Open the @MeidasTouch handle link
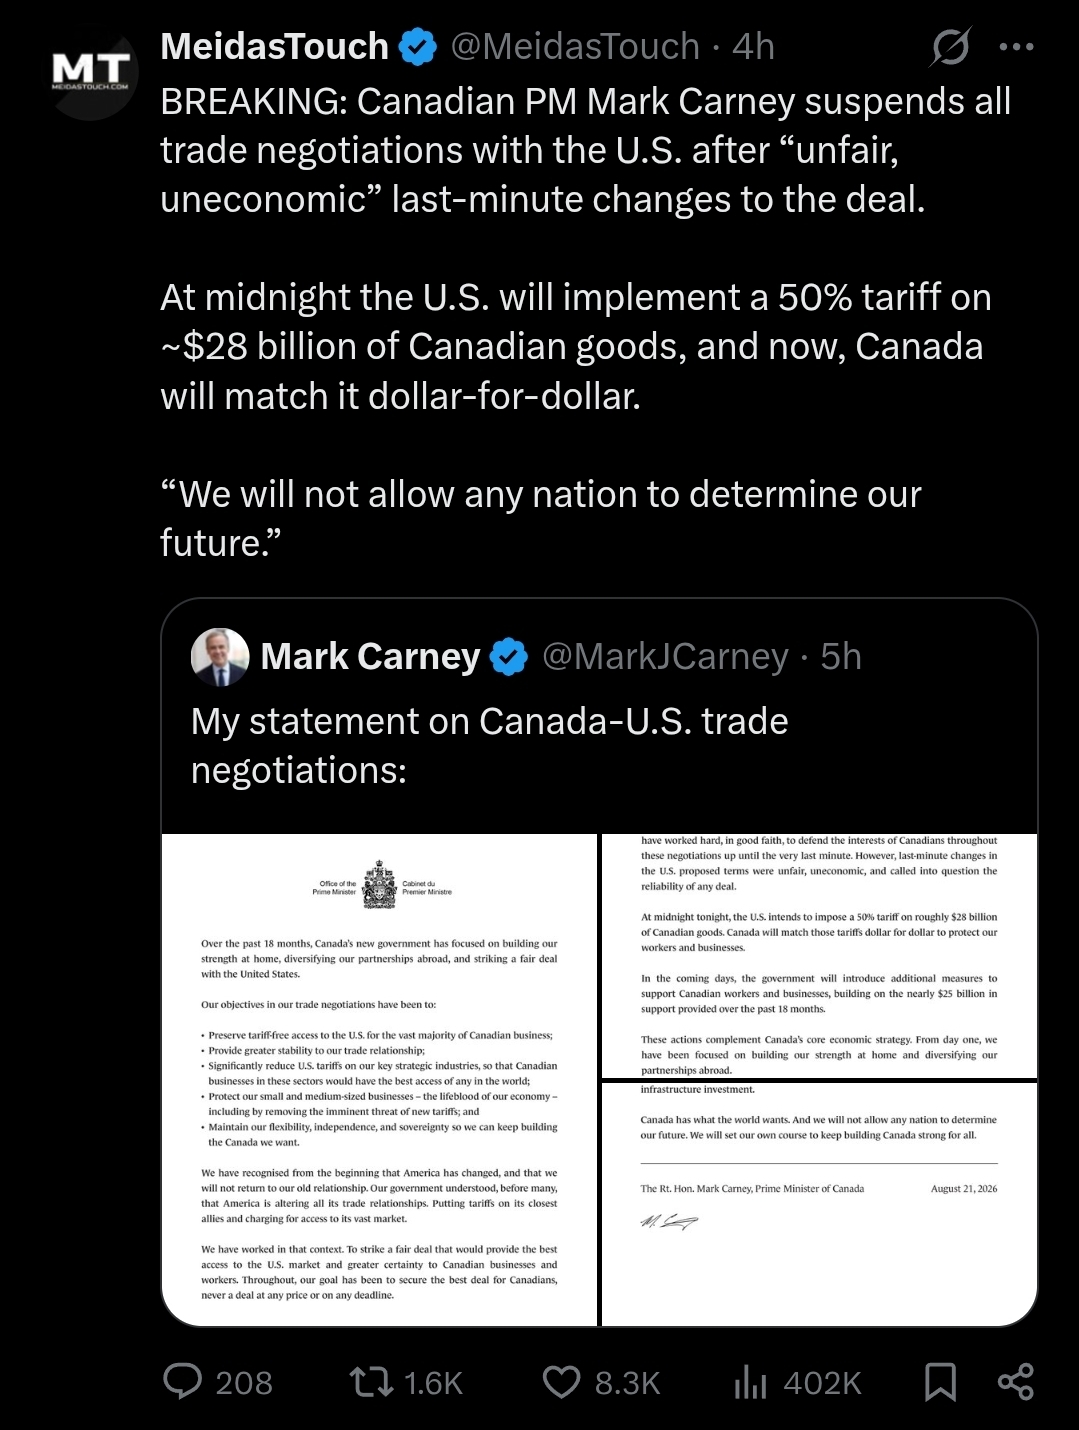This screenshot has height=1430, width=1079. pyautogui.click(x=575, y=47)
